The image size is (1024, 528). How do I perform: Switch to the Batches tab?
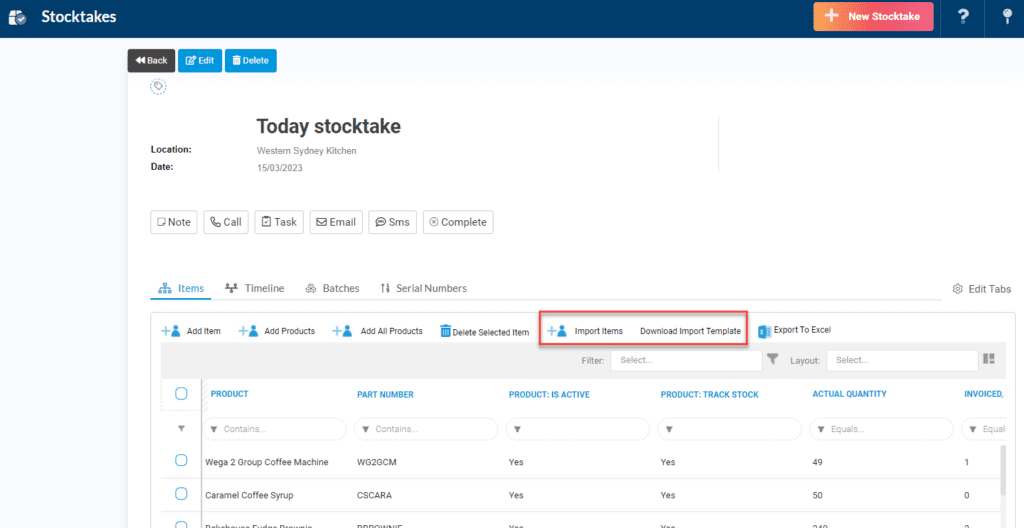pos(332,288)
